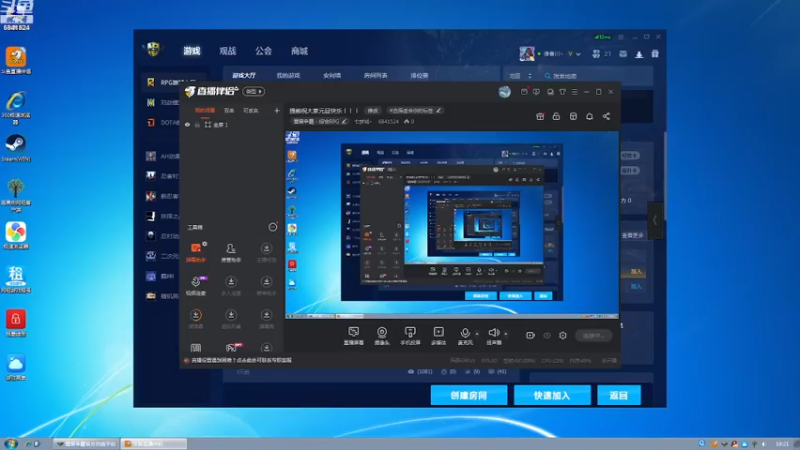Image resolution: width=800 pixels, height=450 pixels.
Task: Toggle the lock on 全屏 1 source
Action: click(x=197, y=125)
